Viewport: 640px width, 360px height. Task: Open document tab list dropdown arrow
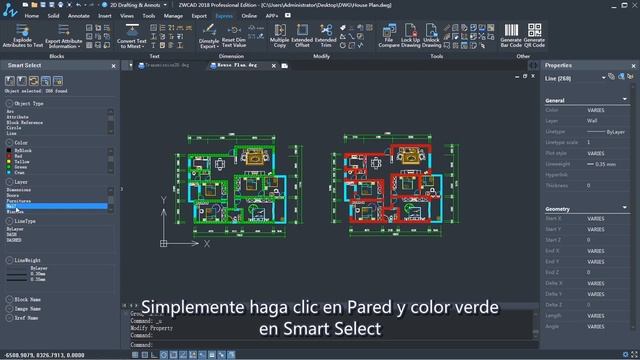[131, 65]
